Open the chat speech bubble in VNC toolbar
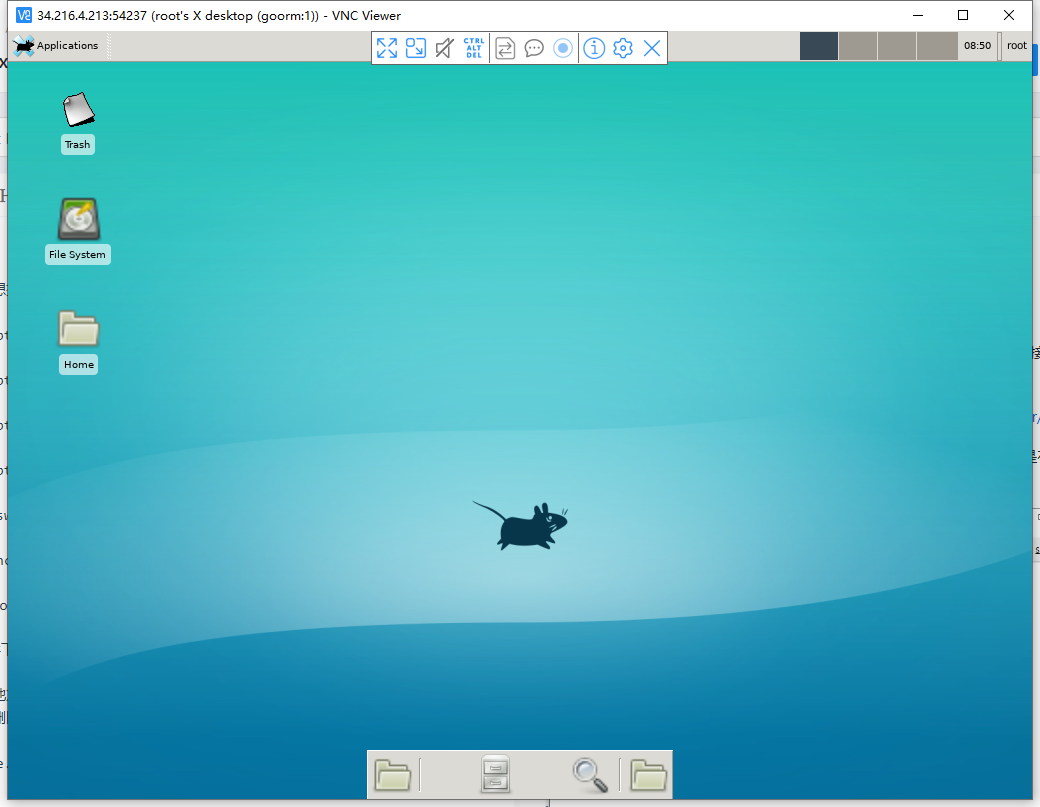This screenshot has height=807, width=1040. [534, 48]
